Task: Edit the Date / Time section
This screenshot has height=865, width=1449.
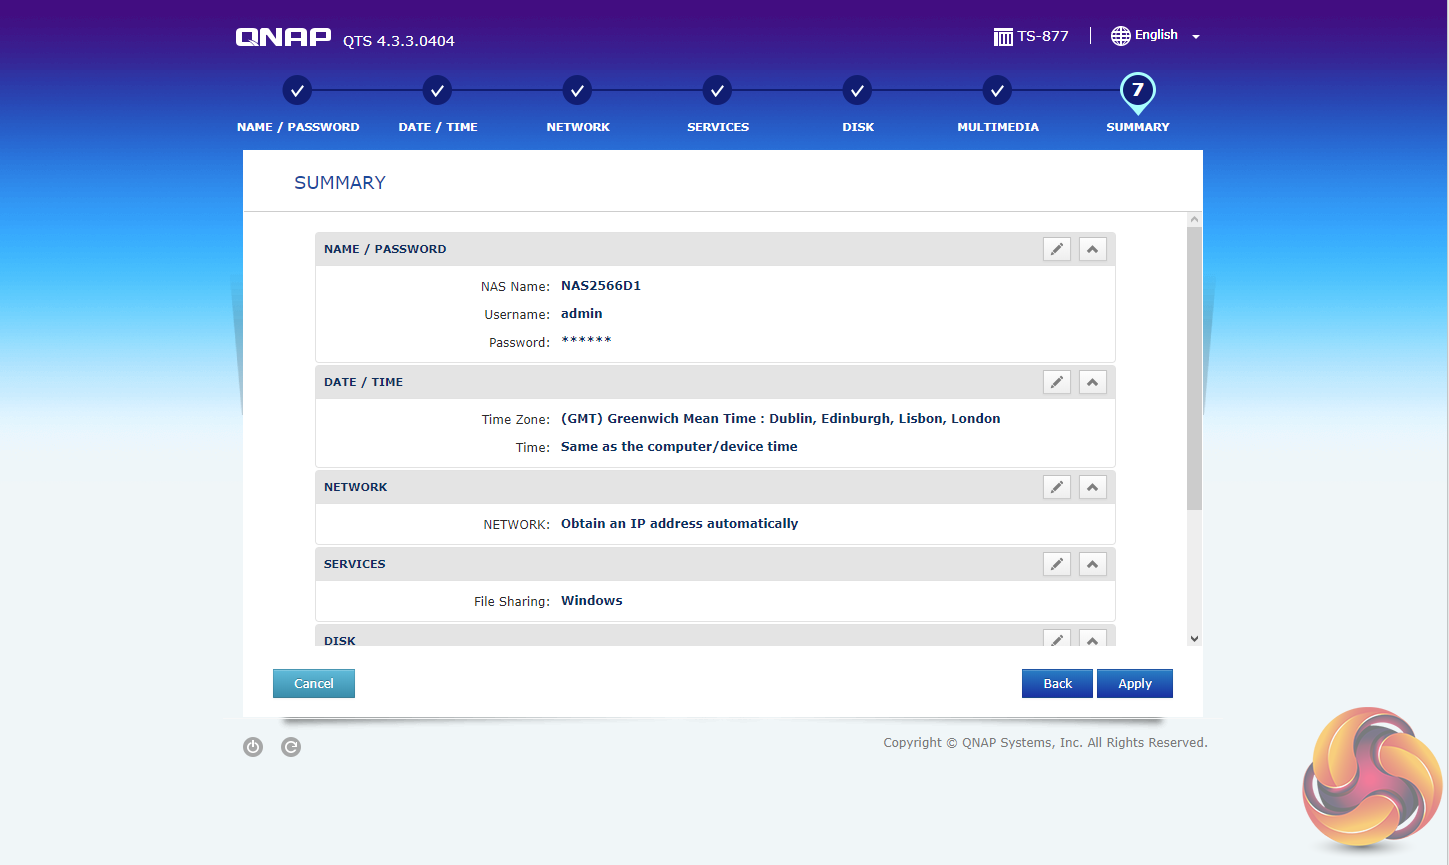Action: (x=1057, y=382)
